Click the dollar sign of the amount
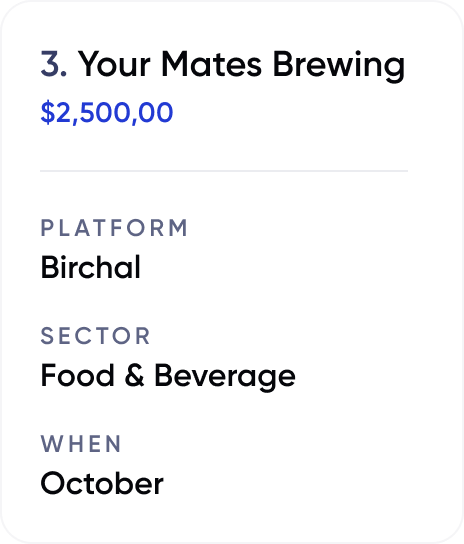The image size is (464, 544). 48,112
